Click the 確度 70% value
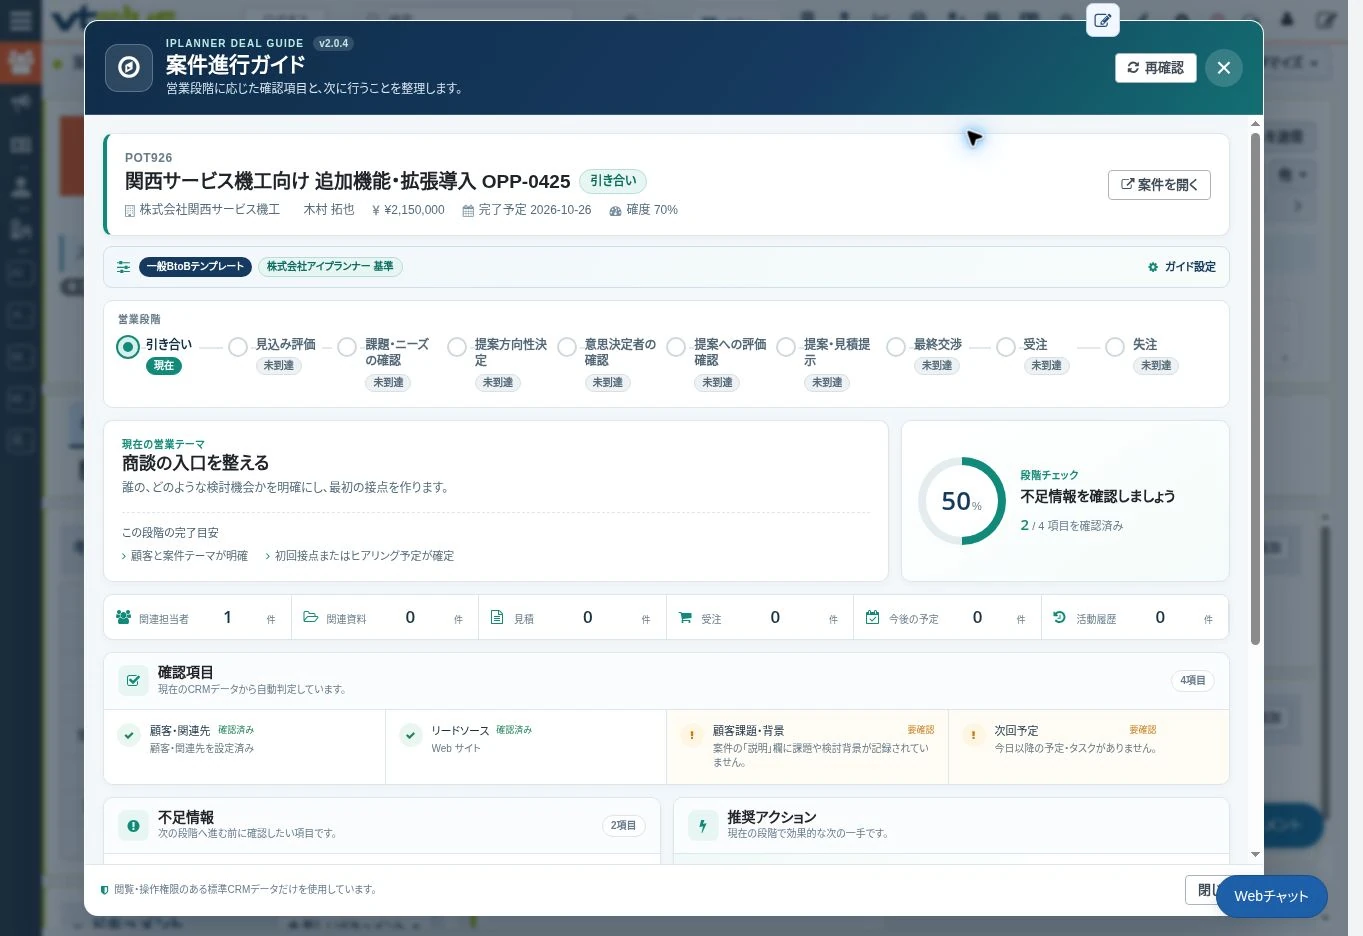This screenshot has height=936, width=1363. tap(652, 210)
